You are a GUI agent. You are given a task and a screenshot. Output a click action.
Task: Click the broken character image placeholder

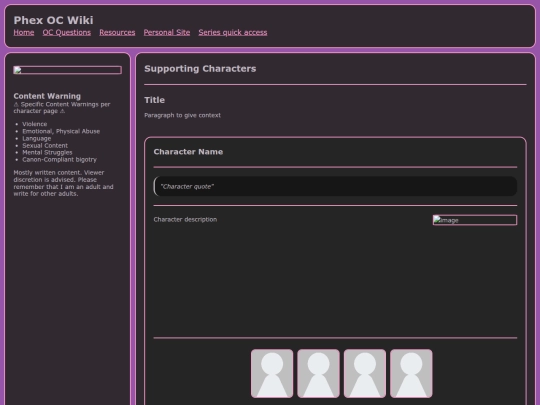[x=475, y=220]
